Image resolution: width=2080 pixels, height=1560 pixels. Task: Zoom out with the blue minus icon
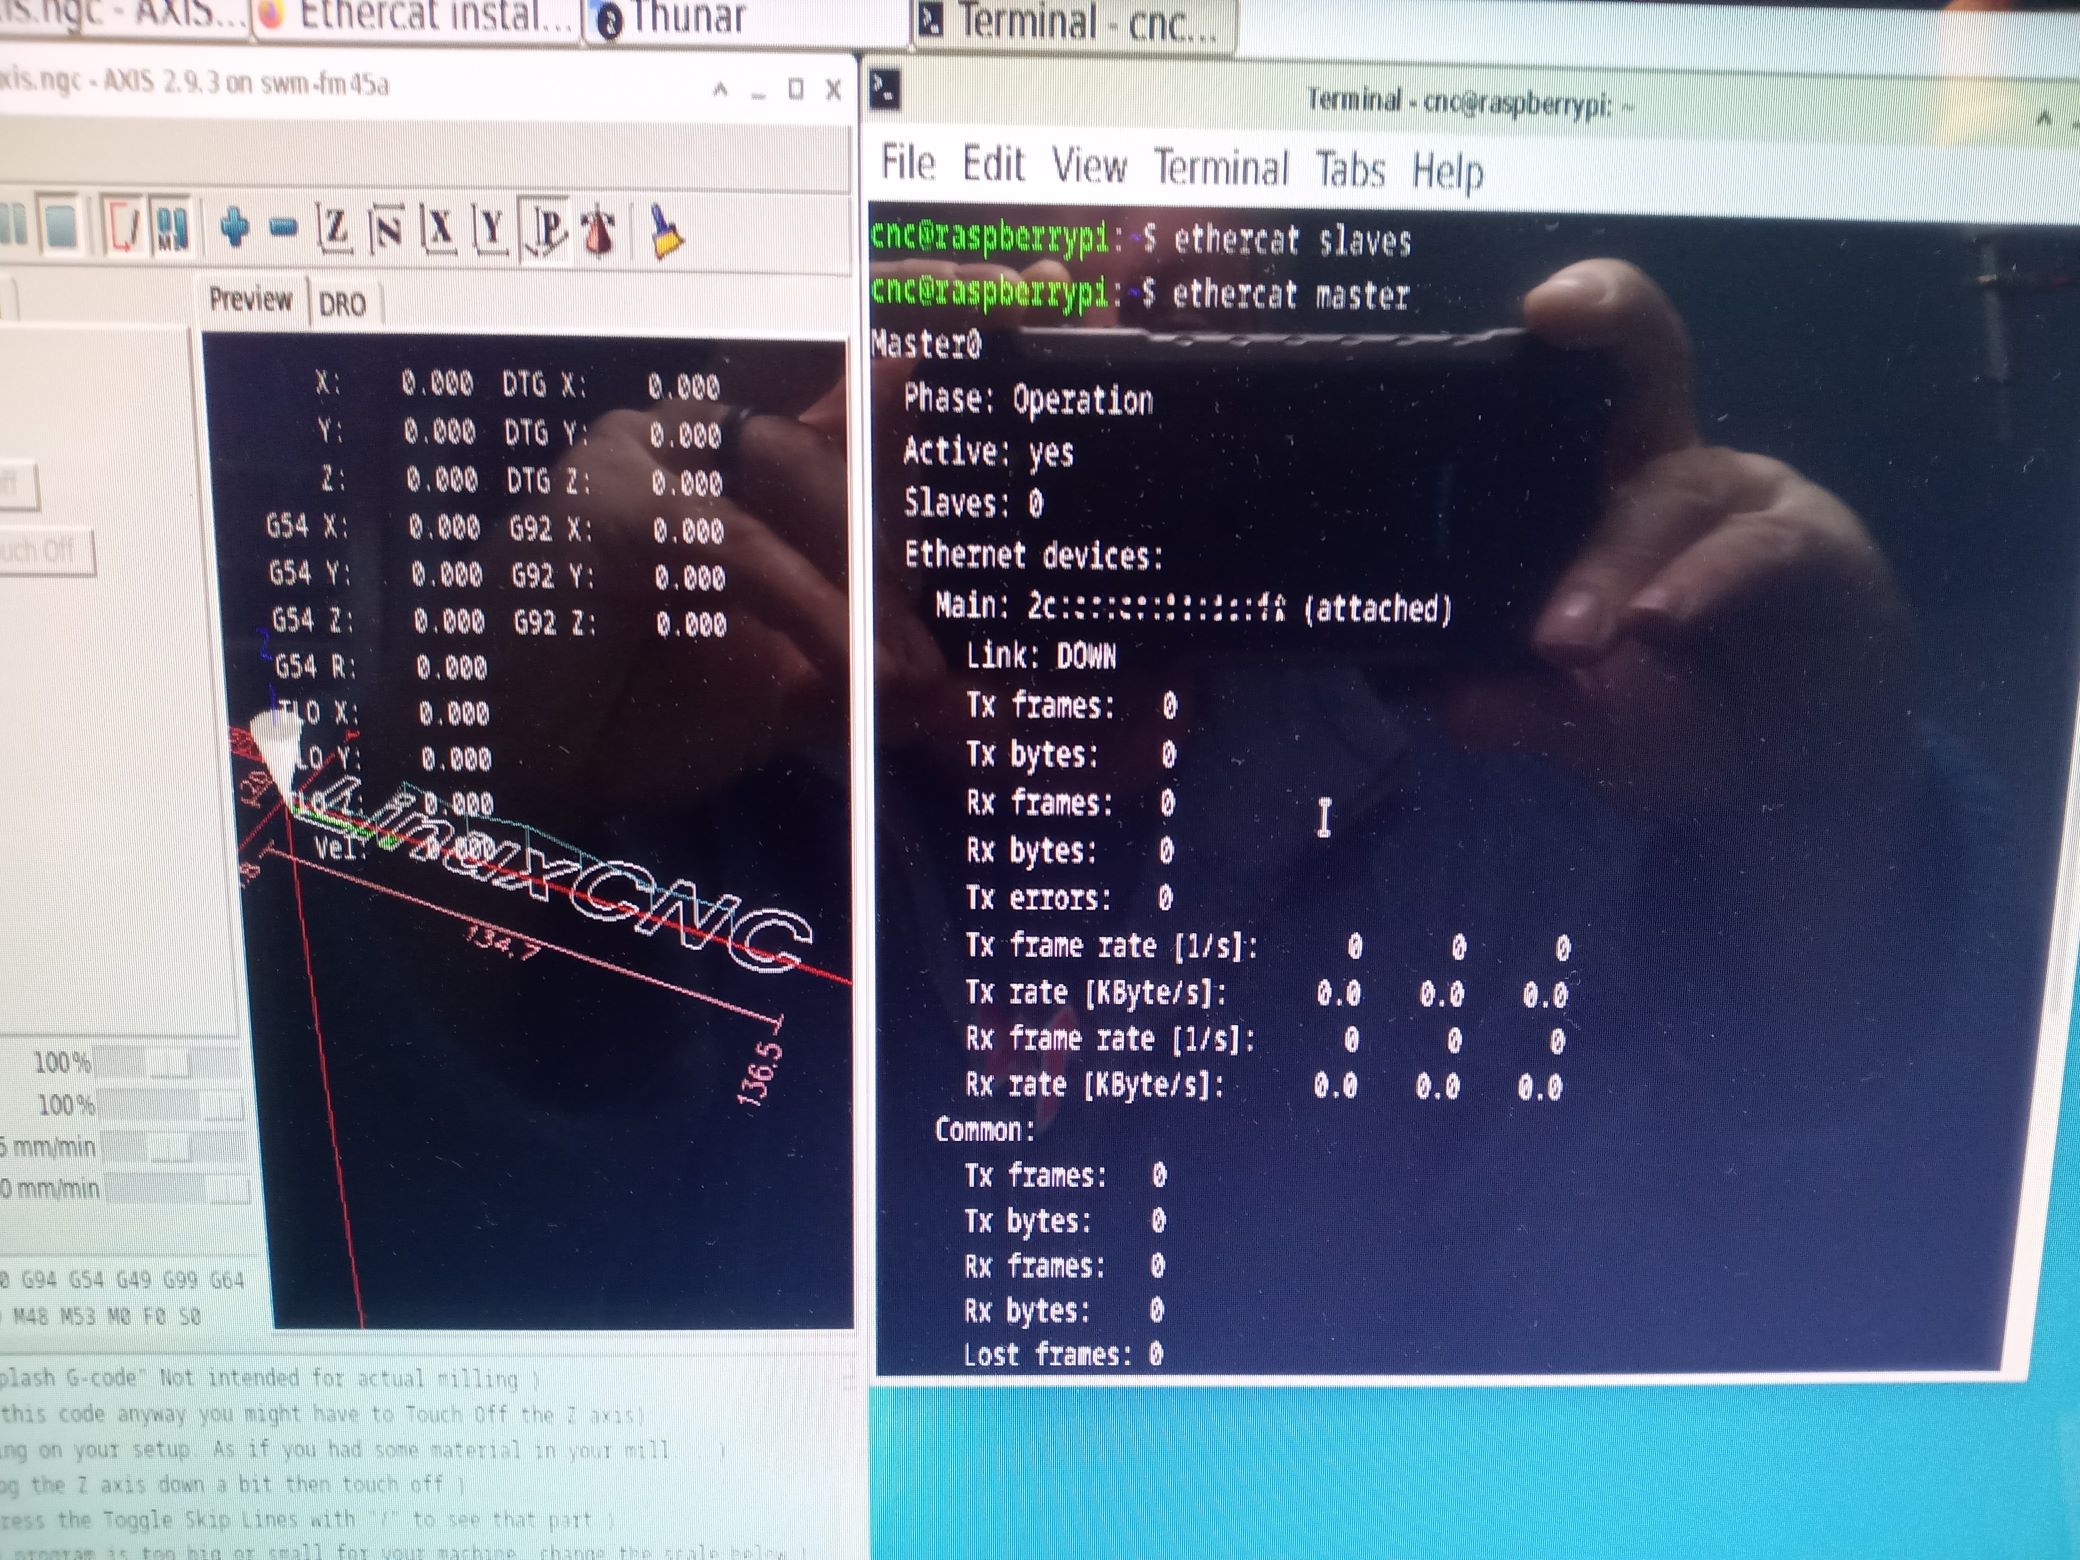[x=284, y=229]
